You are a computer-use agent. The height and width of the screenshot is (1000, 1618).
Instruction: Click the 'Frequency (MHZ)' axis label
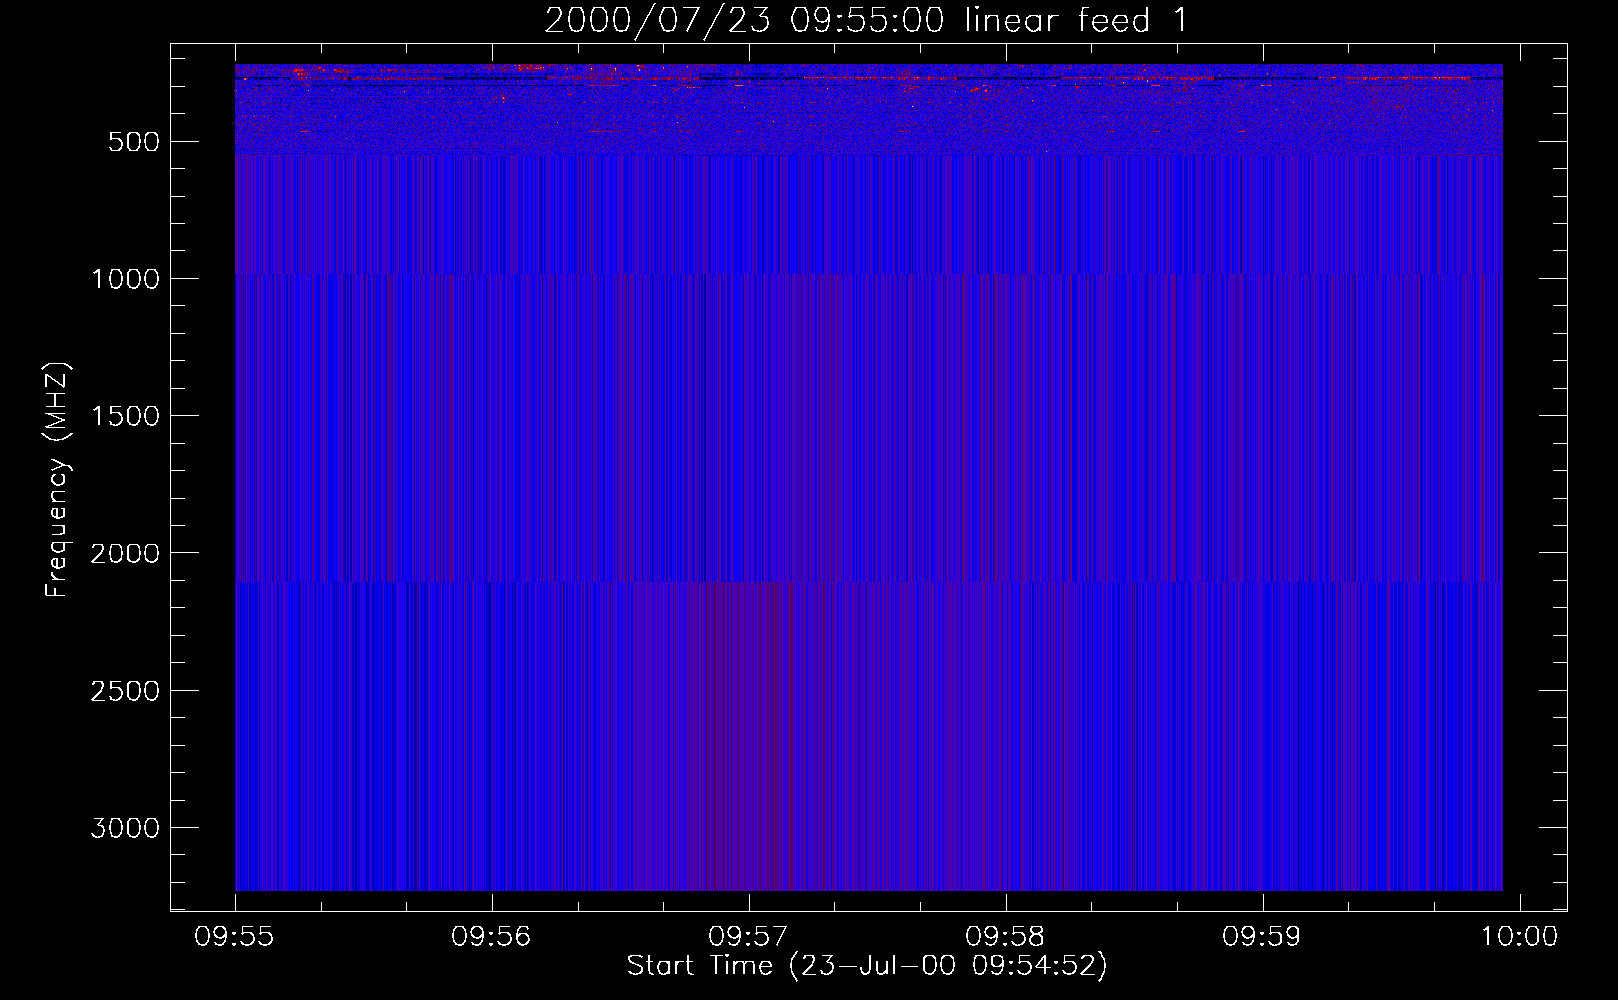pos(58,480)
